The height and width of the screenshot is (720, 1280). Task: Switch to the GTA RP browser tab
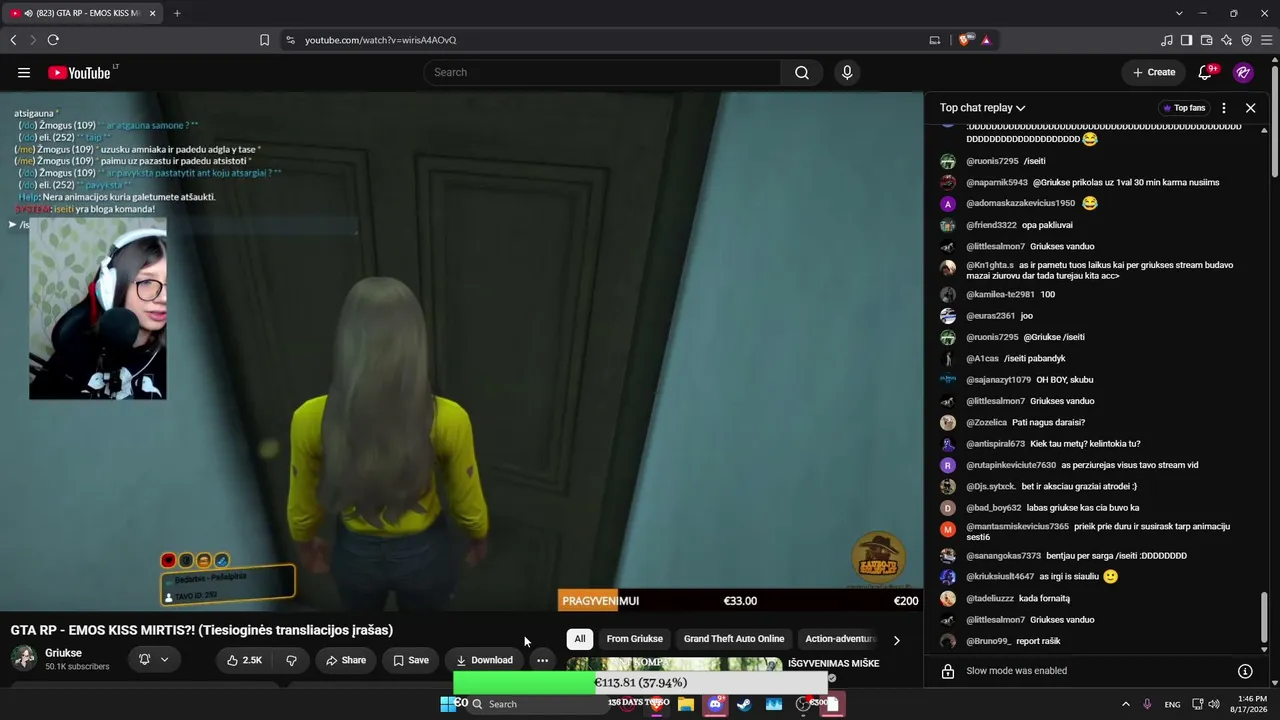pyautogui.click(x=83, y=13)
